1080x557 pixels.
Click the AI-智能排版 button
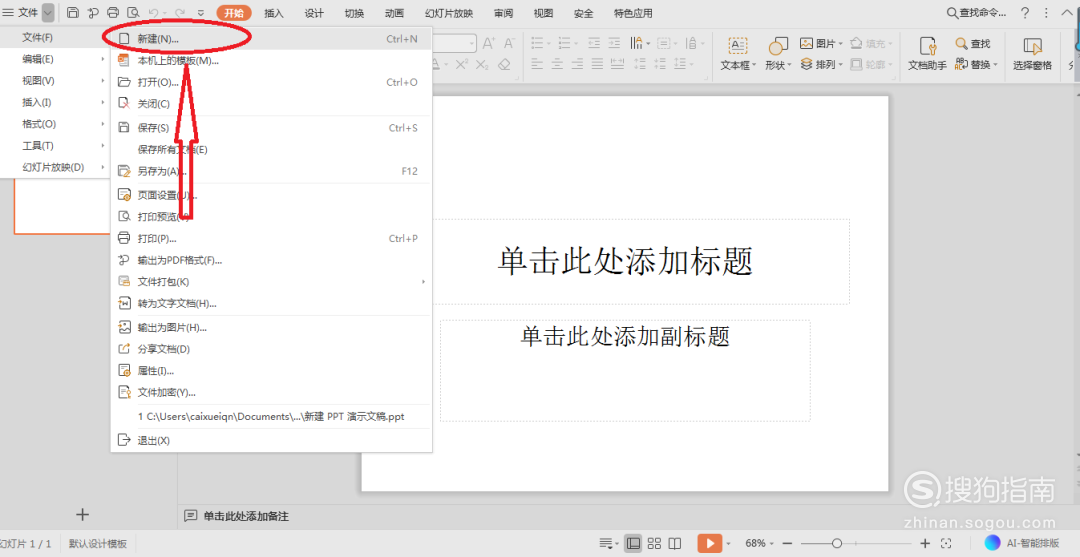click(x=1022, y=543)
